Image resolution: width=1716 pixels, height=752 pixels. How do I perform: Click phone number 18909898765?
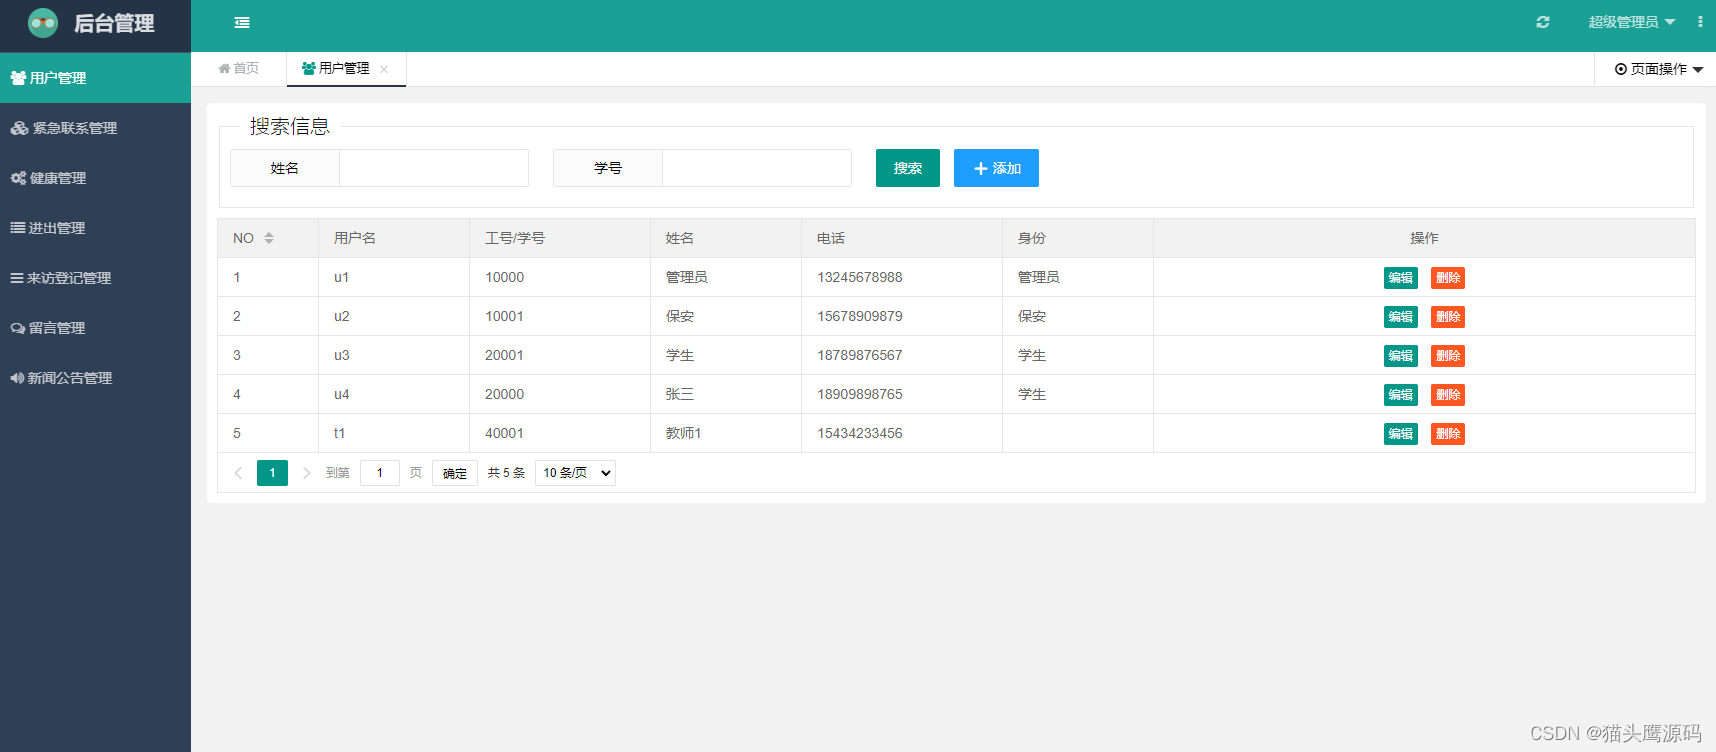tap(860, 394)
